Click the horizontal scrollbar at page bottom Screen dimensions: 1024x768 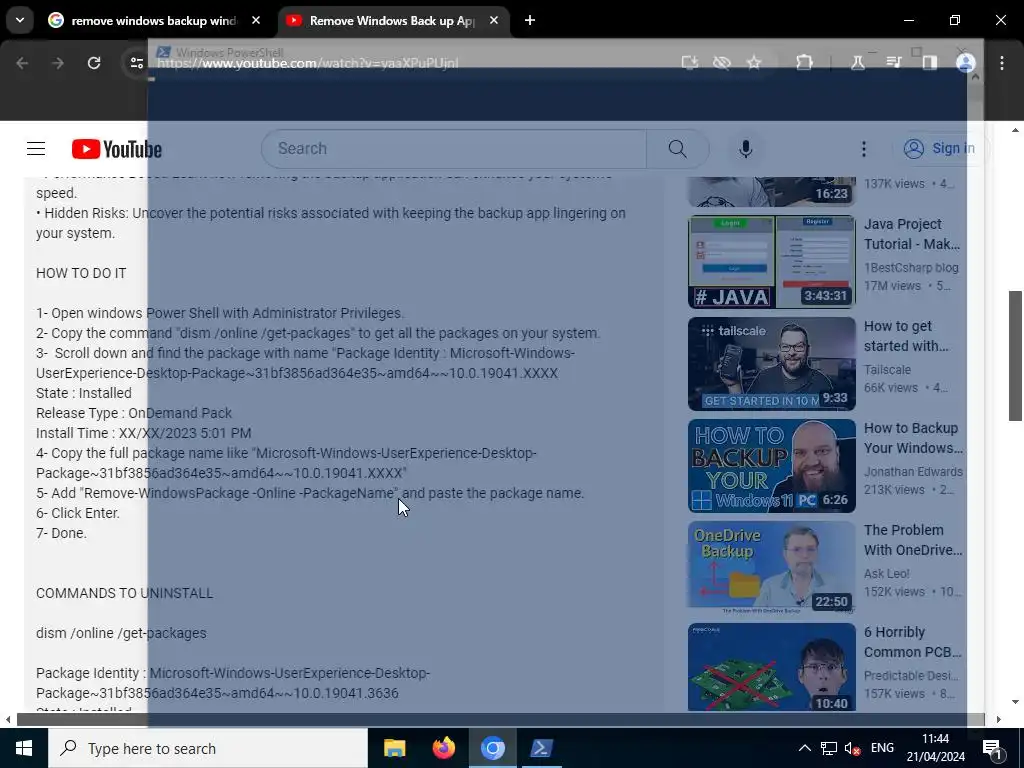(x=500, y=720)
